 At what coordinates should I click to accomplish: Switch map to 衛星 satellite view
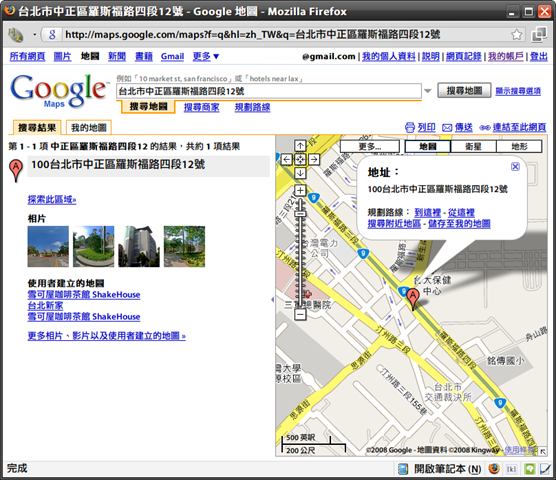pyautogui.click(x=473, y=146)
